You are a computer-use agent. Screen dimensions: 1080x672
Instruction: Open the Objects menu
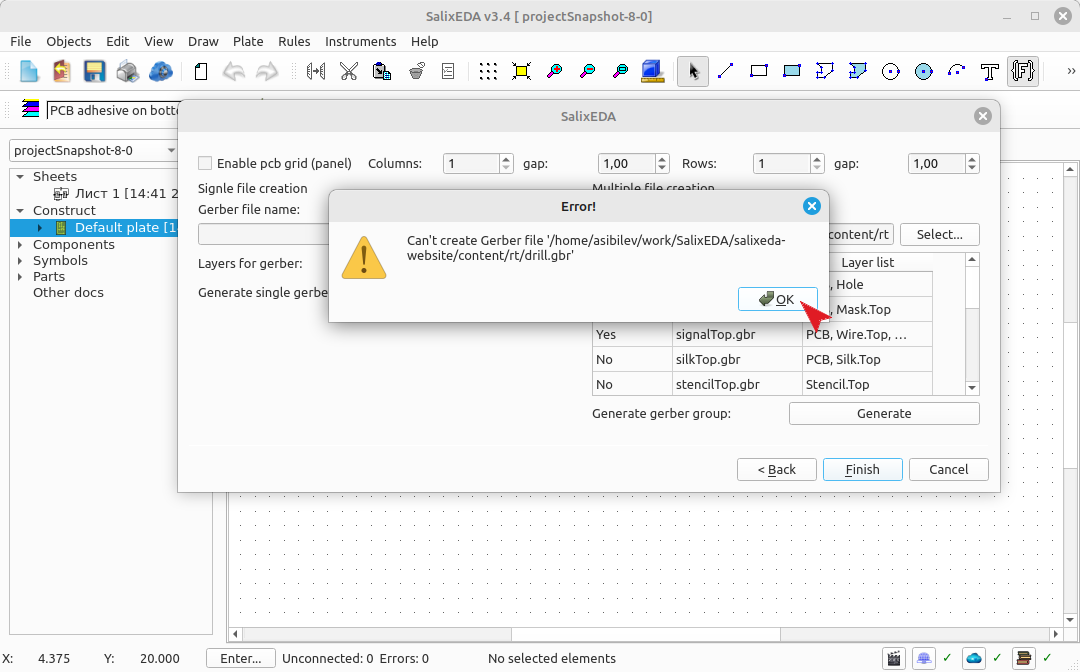69,41
